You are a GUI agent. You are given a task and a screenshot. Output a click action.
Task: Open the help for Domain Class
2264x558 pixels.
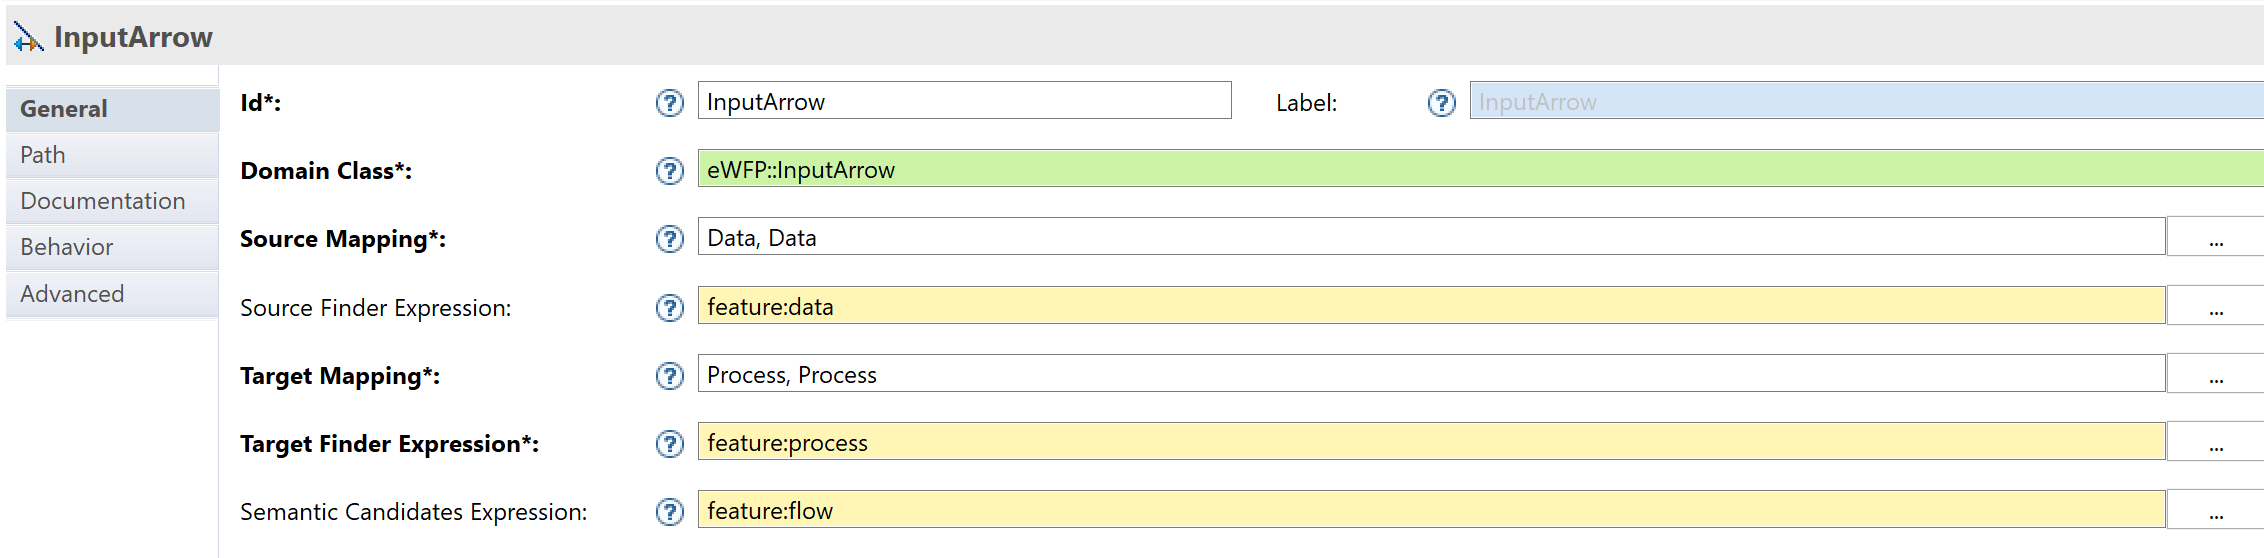pyautogui.click(x=670, y=171)
